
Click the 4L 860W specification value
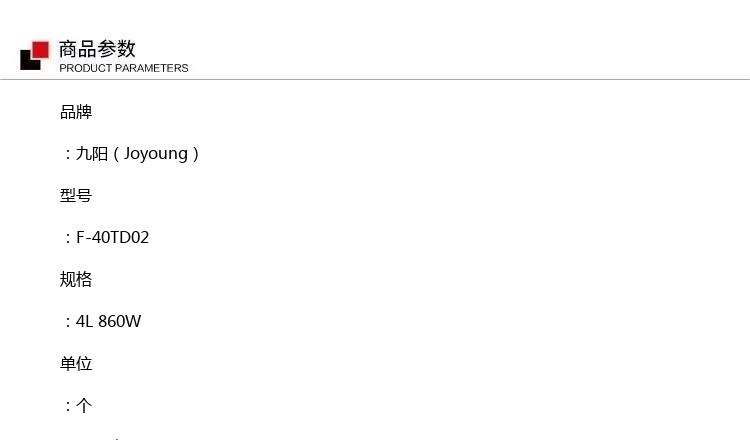click(108, 321)
